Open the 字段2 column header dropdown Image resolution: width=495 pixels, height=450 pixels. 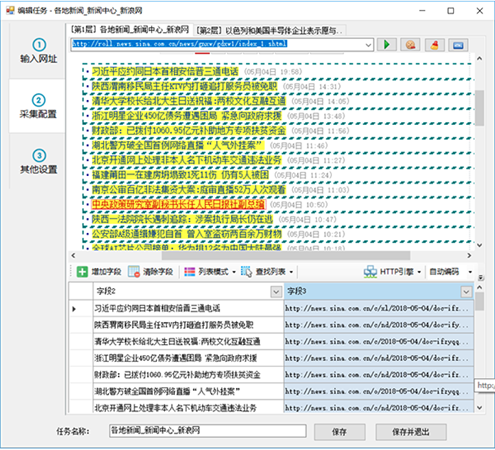(x=276, y=292)
